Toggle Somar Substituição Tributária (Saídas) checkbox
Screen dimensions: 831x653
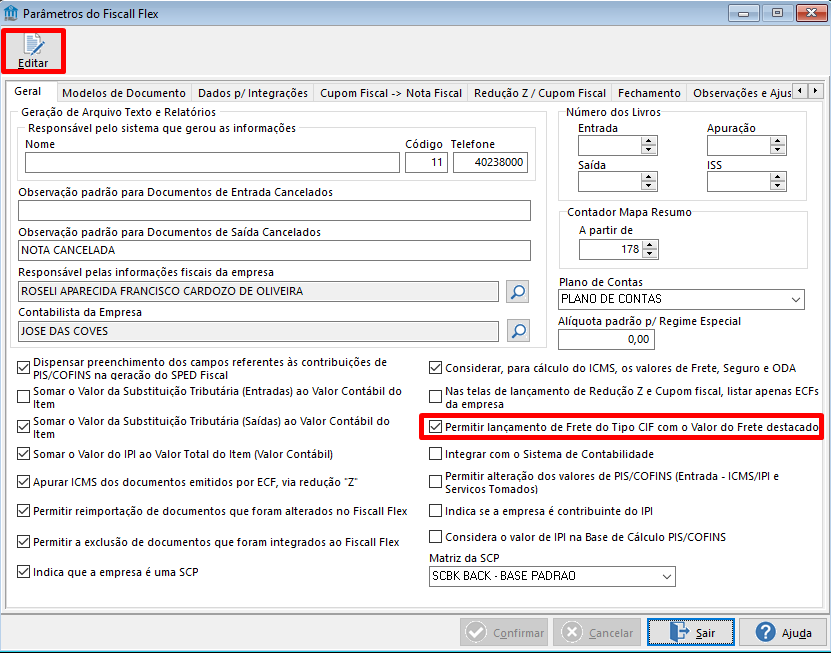(x=23, y=427)
